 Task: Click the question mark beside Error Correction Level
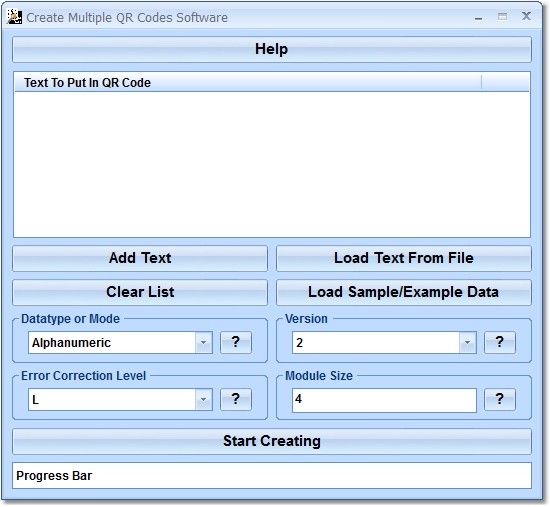pos(236,399)
